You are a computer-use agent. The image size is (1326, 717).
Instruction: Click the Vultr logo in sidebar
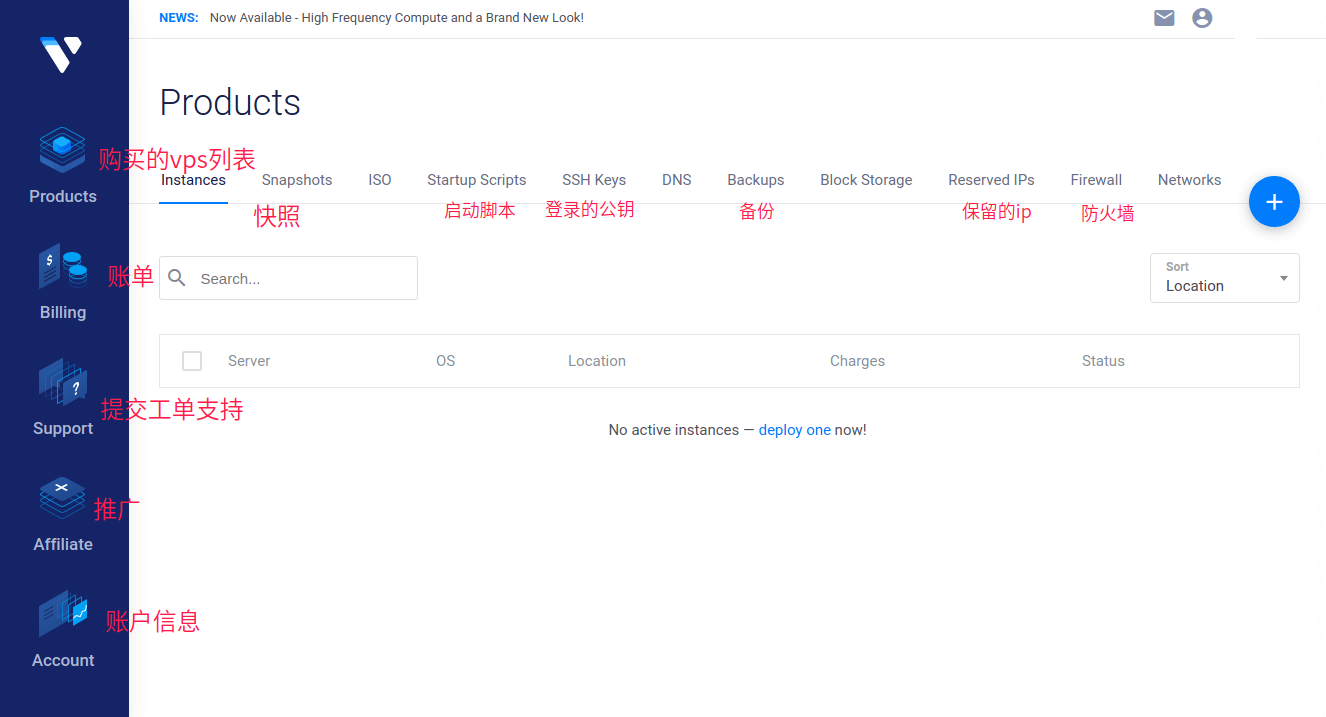coord(61,54)
